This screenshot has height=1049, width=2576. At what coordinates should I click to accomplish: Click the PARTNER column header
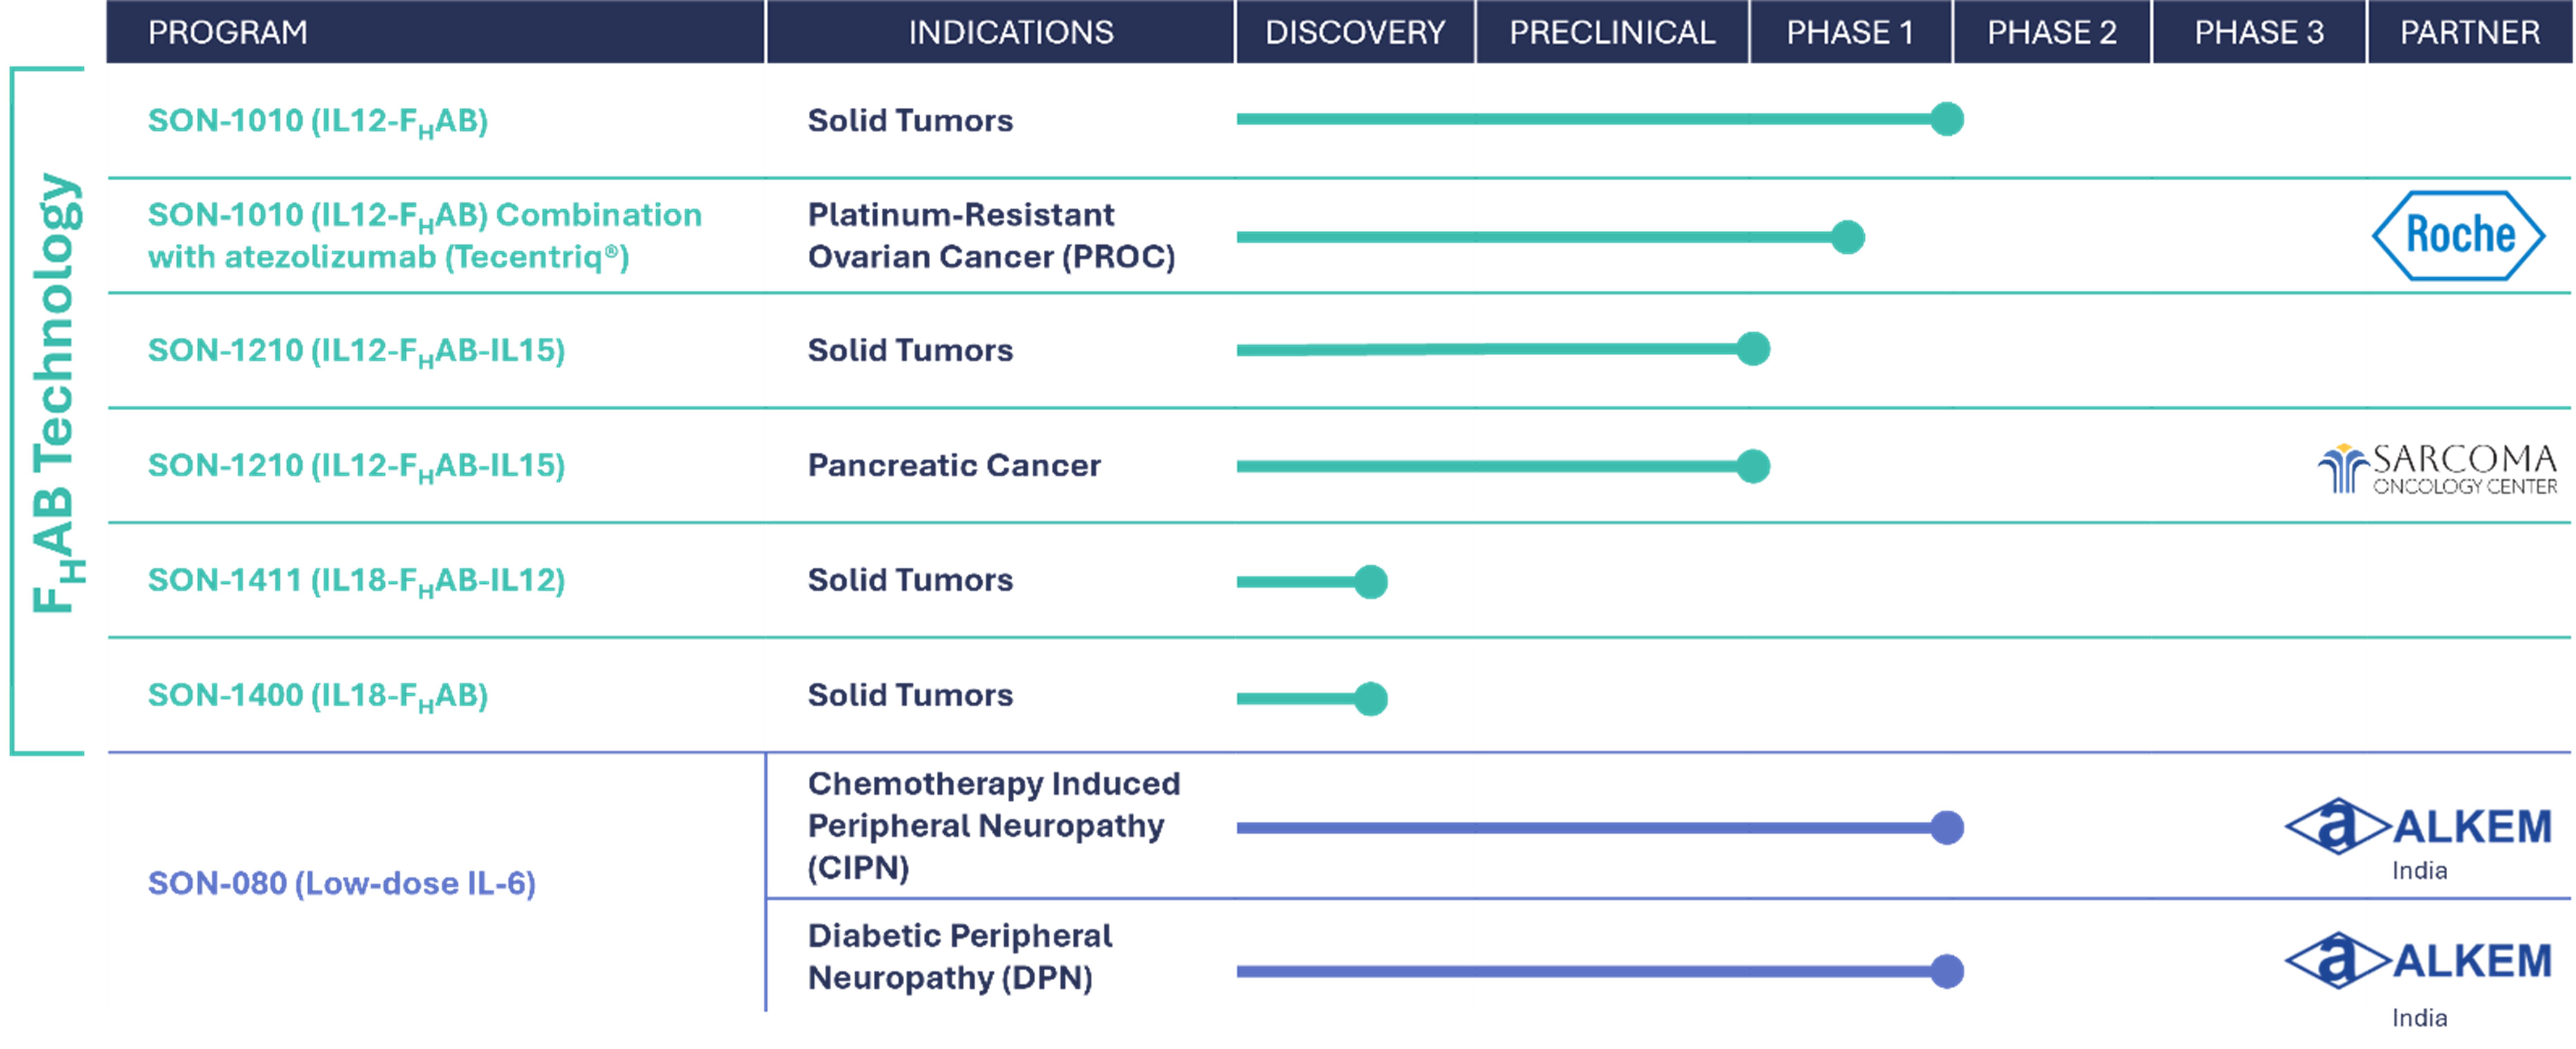pos(2469,32)
